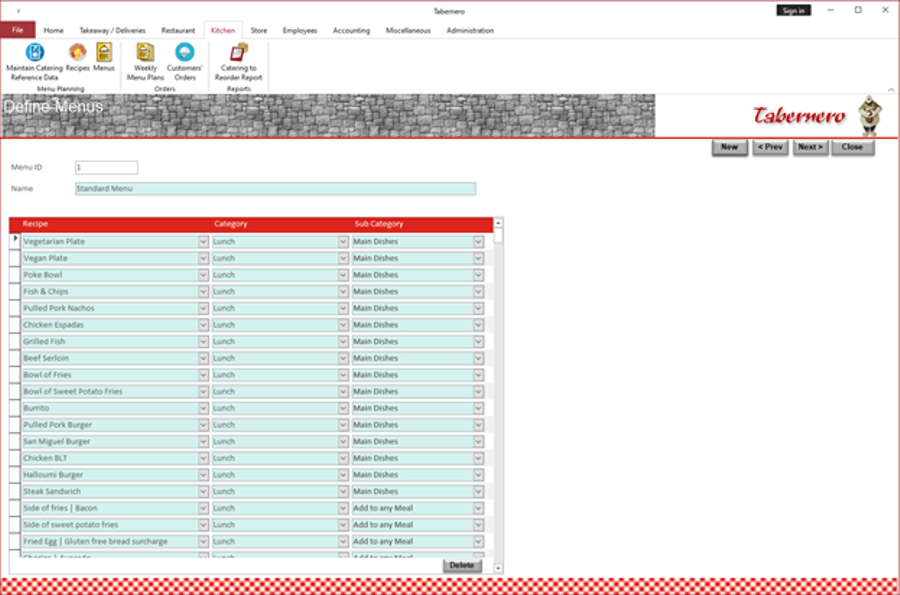Go to the next menu with Next >
Viewport: 900px width, 595px height.
pyautogui.click(x=810, y=147)
